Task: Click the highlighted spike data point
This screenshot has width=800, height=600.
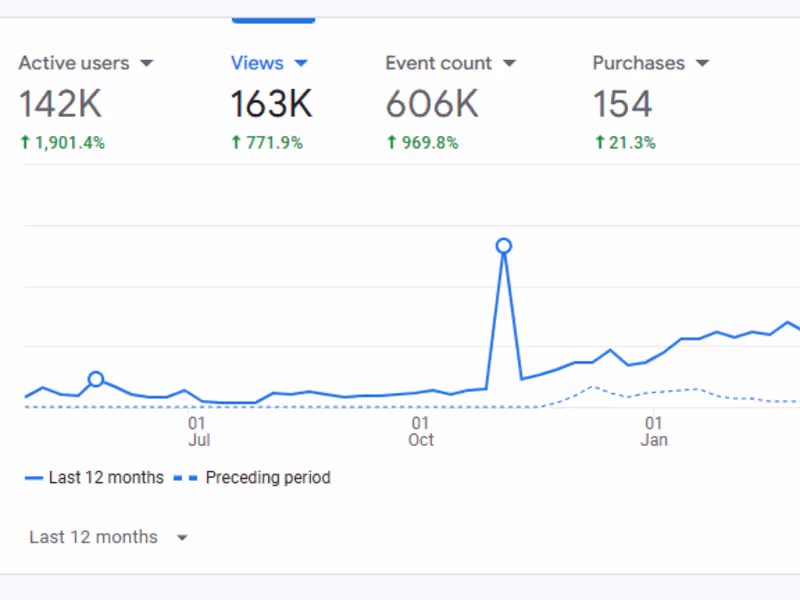Action: coord(503,245)
